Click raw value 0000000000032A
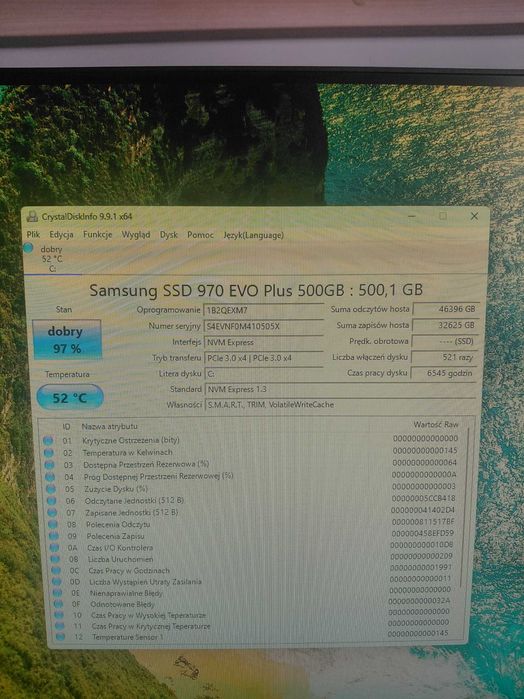Viewport: 524px width, 699px height. click(x=419, y=601)
